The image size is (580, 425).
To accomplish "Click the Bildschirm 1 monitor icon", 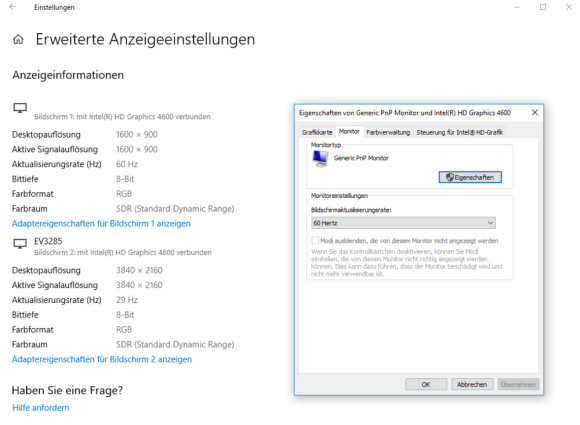I will coord(20,108).
